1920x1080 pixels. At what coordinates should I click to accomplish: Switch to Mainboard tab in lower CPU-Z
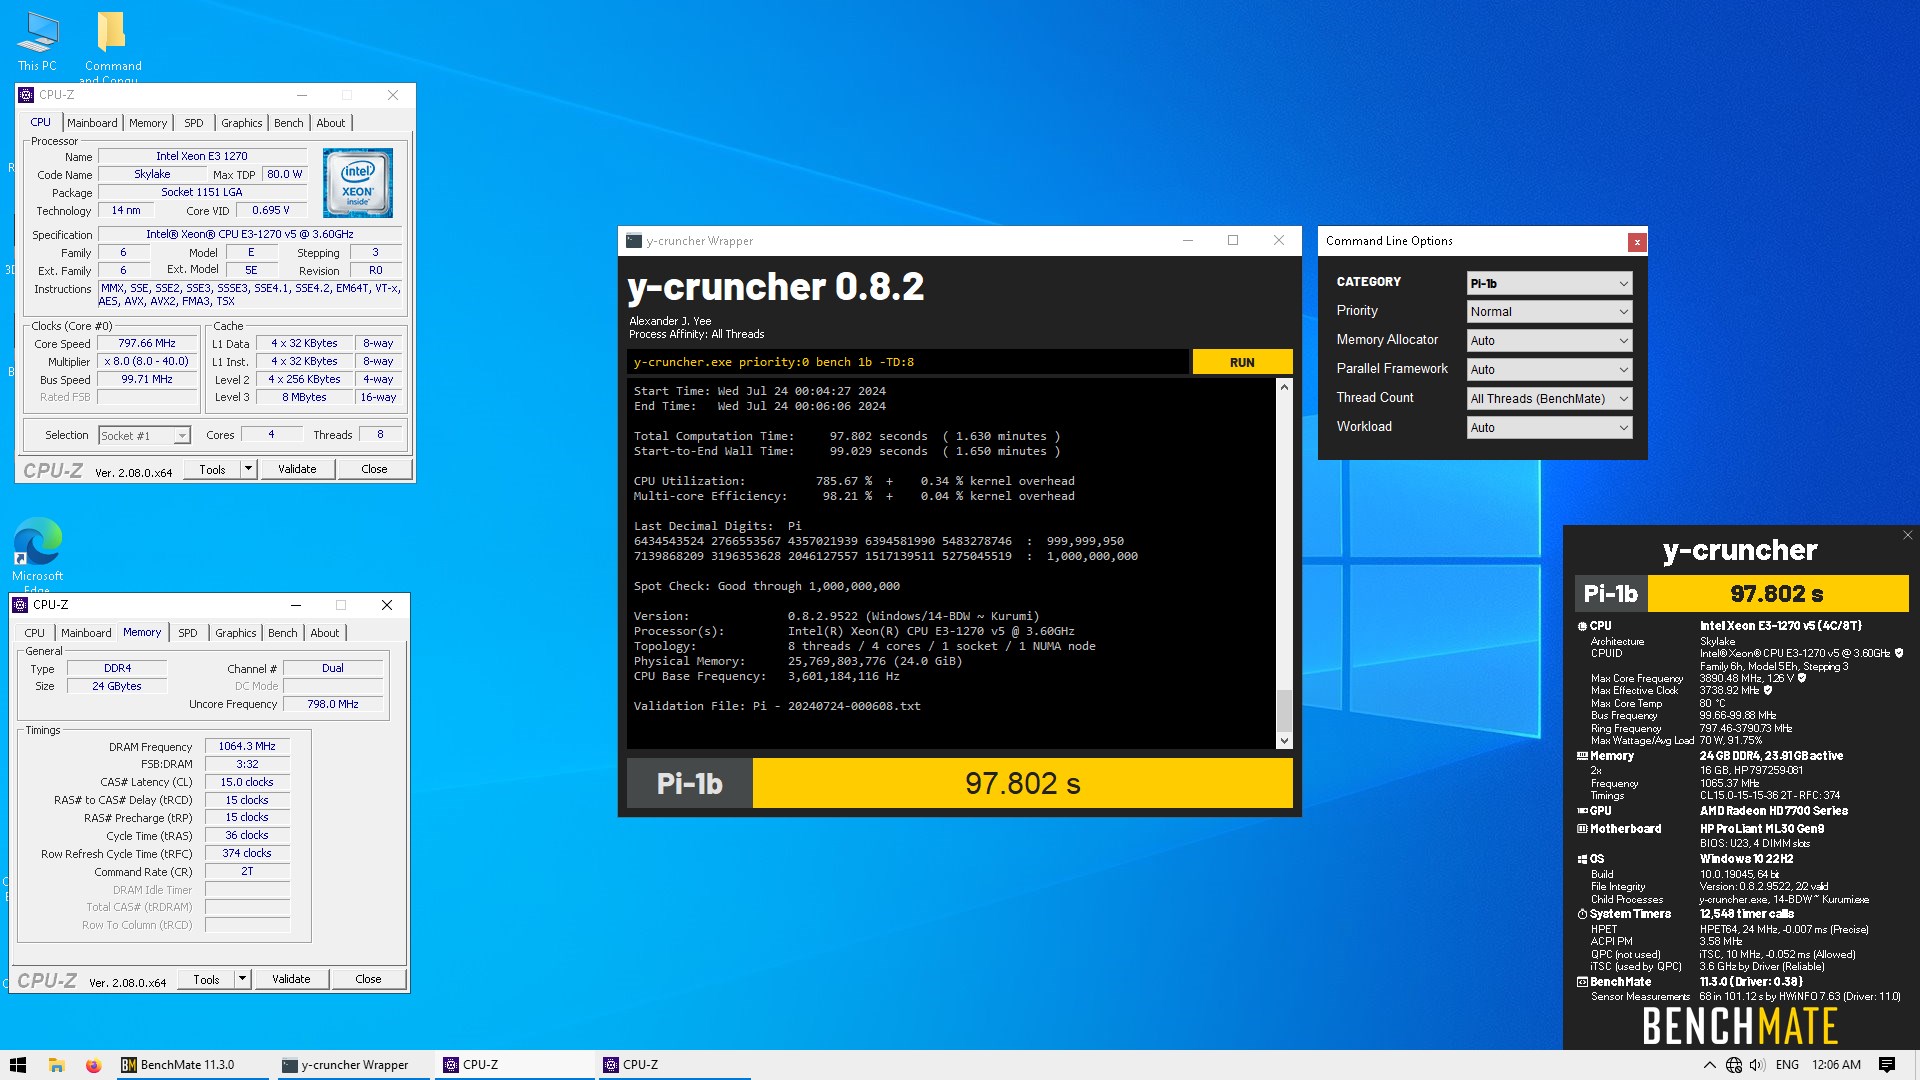pyautogui.click(x=86, y=633)
